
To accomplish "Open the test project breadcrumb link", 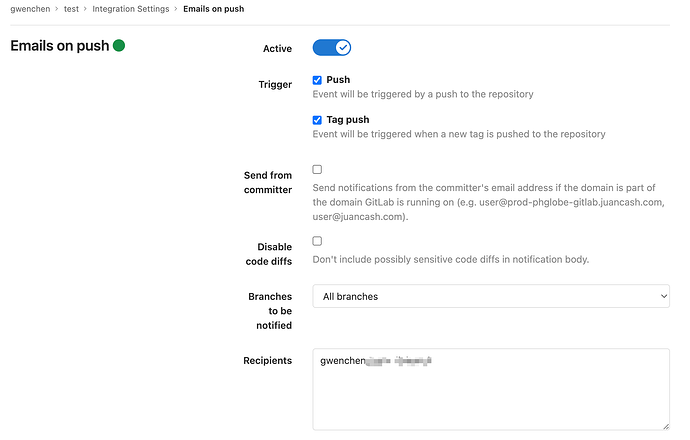I will [72, 9].
